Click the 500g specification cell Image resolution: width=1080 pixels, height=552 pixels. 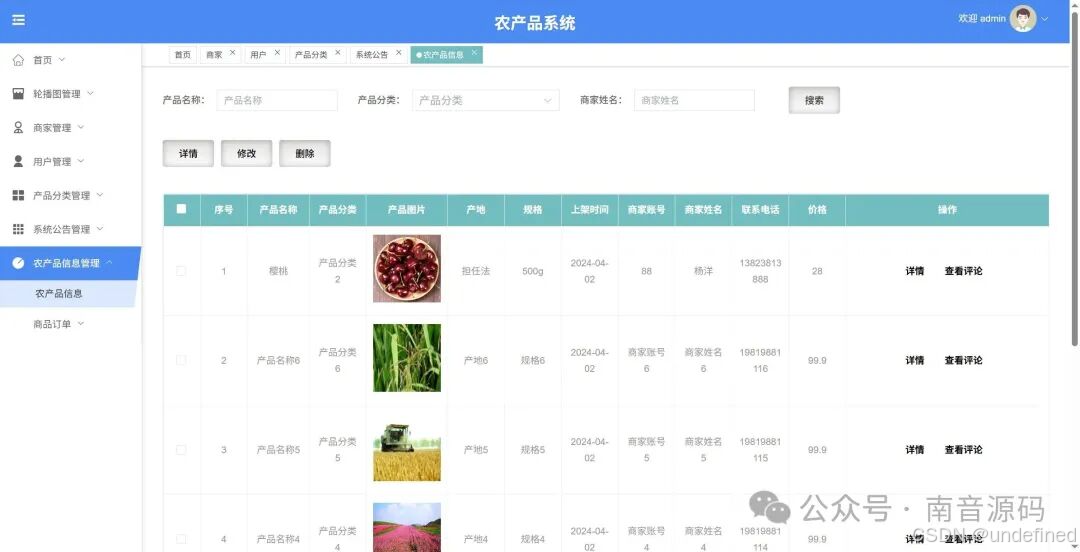pos(532,271)
